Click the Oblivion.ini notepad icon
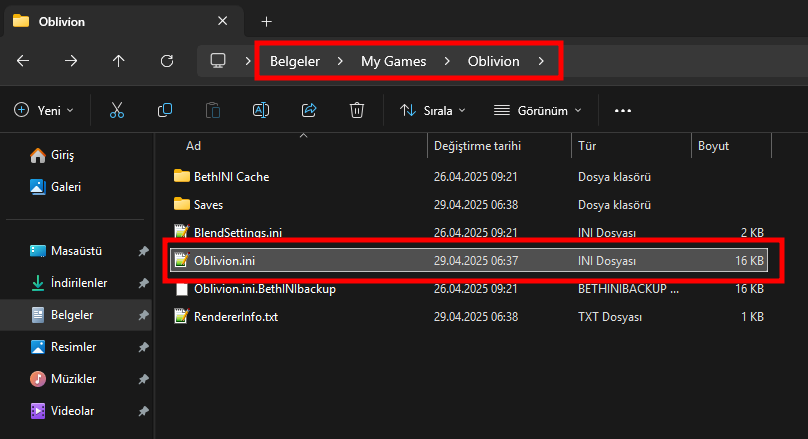 [x=181, y=260]
